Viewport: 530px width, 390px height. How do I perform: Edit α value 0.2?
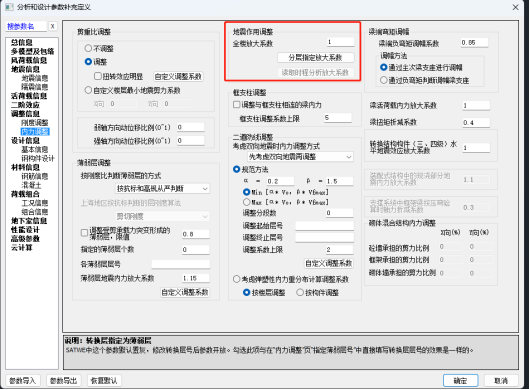[x=280, y=181]
